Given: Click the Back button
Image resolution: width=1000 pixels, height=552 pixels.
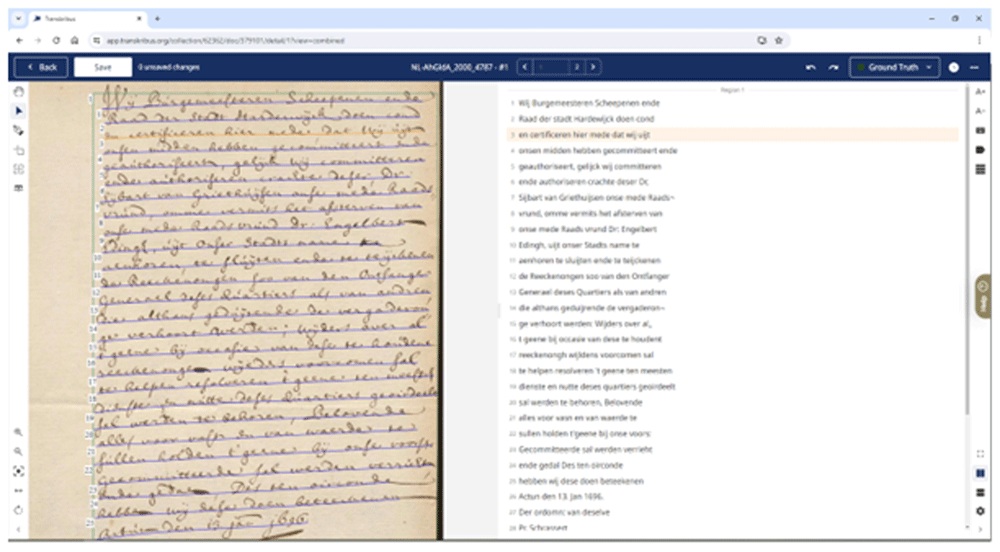Looking at the screenshot, I should pyautogui.click(x=41, y=67).
